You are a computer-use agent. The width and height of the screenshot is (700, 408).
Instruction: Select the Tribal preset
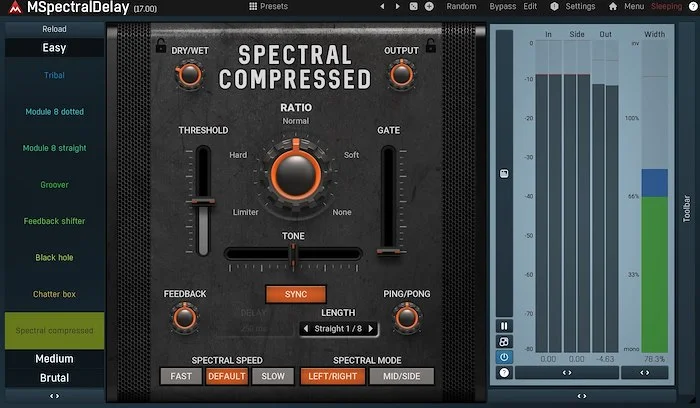54,75
